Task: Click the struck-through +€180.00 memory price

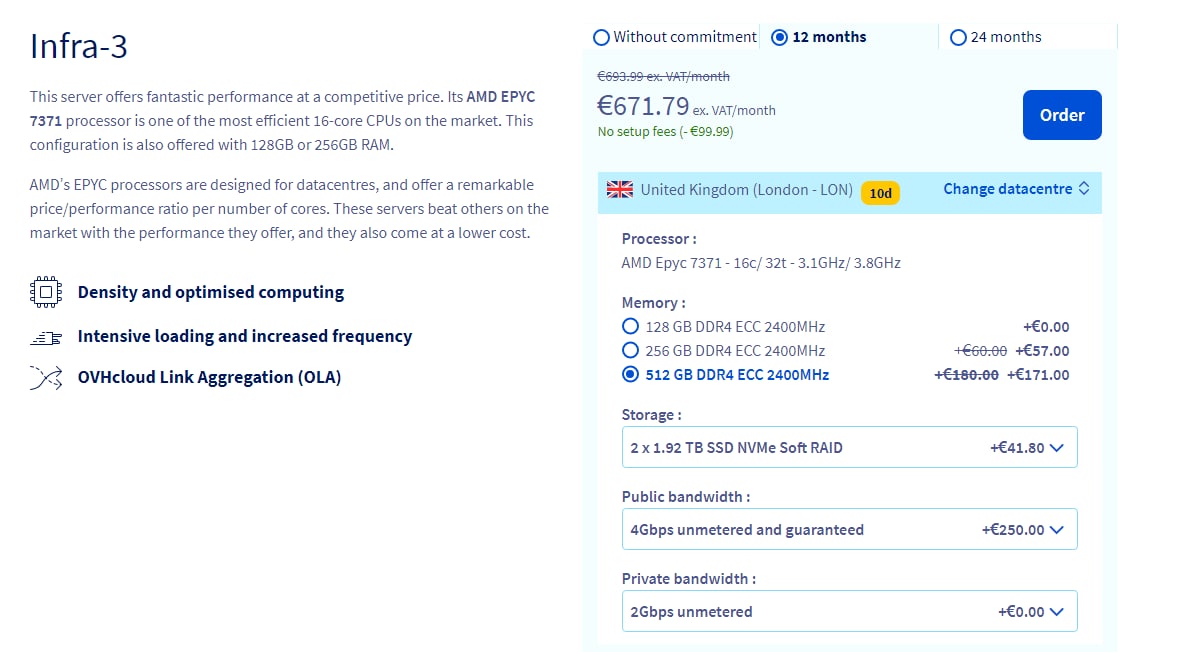Action: tap(966, 375)
